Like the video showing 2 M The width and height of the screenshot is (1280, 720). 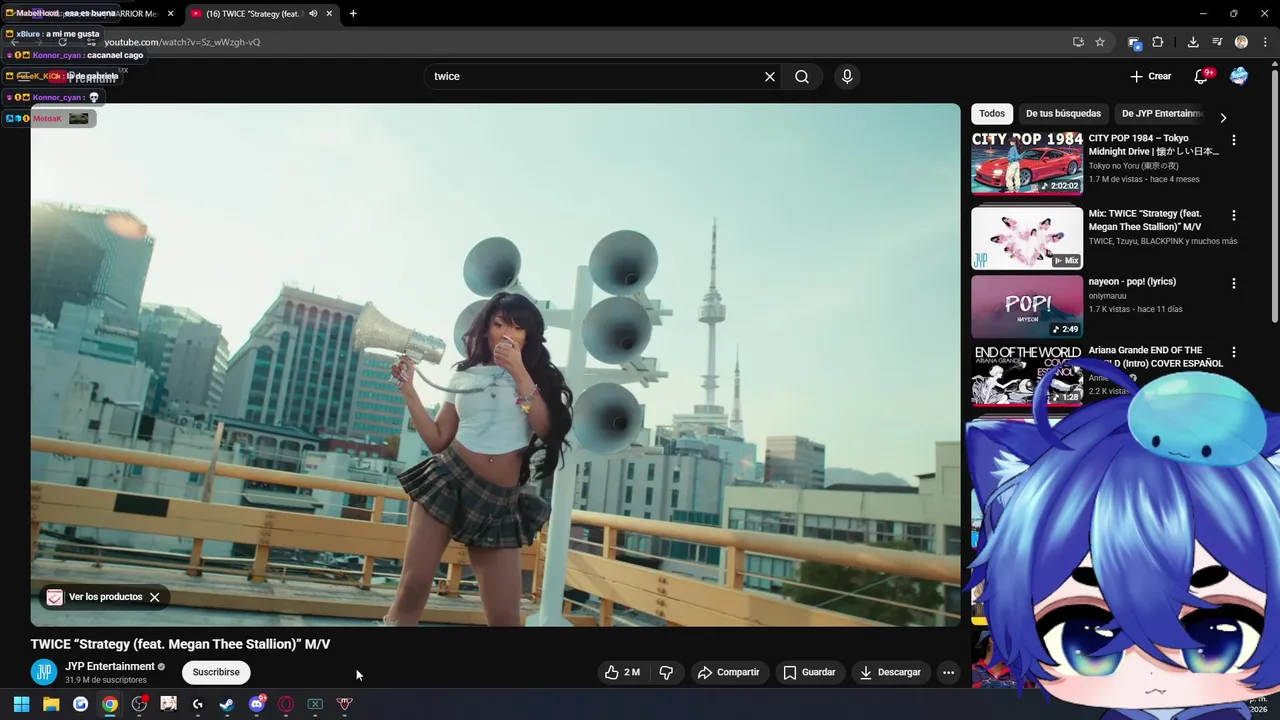coord(622,672)
